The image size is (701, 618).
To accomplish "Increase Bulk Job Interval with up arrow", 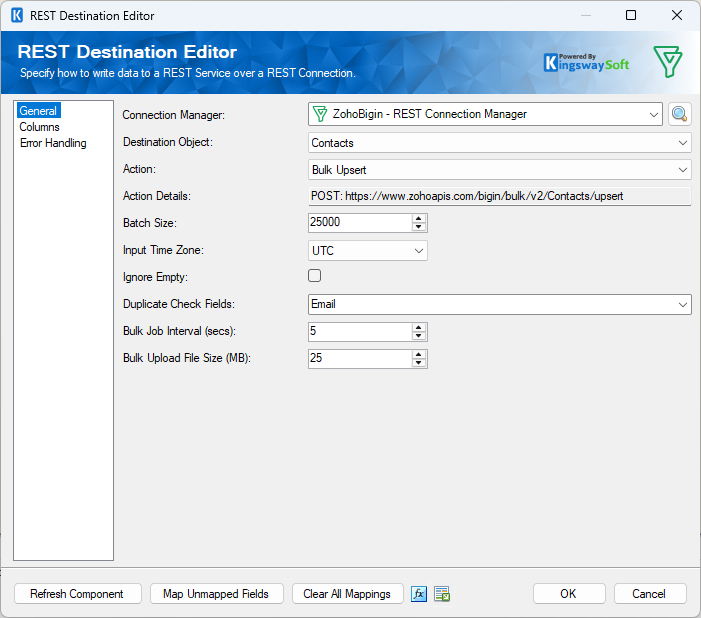I will coord(418,327).
